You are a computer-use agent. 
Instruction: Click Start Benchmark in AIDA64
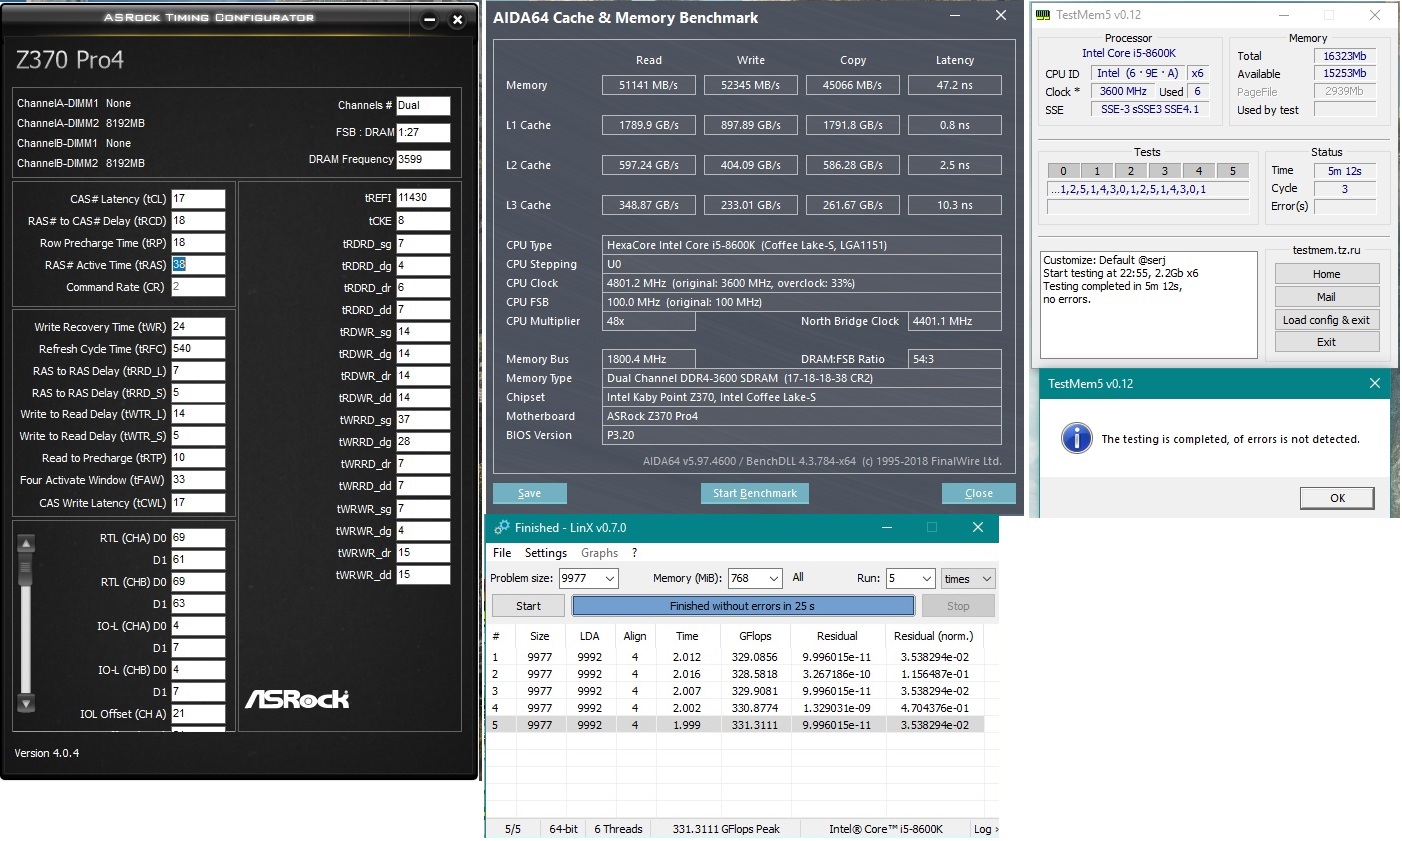pyautogui.click(x=755, y=493)
